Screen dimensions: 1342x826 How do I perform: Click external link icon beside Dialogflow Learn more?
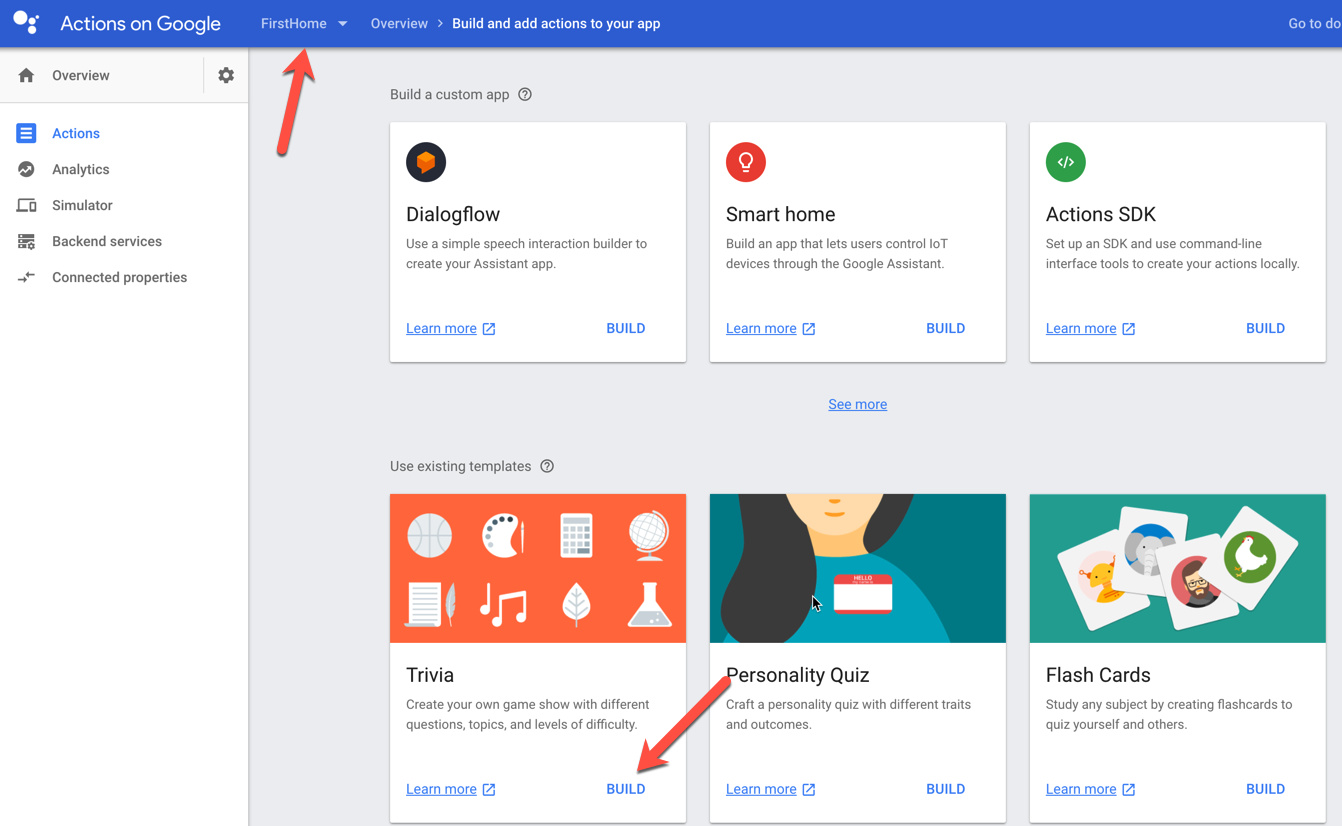[489, 329]
